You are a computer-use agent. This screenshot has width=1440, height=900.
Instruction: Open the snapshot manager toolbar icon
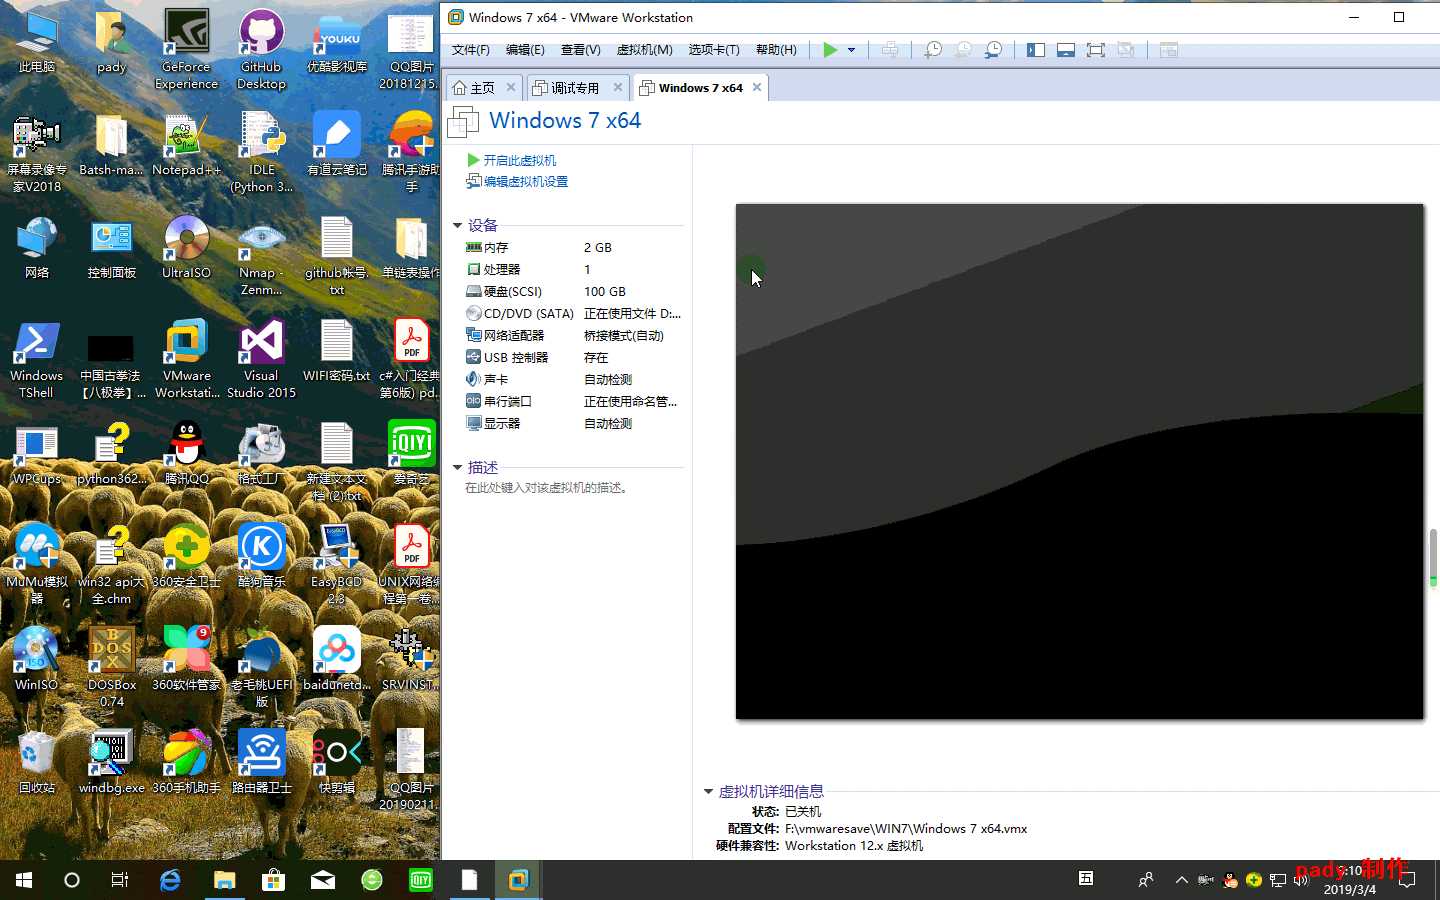point(993,50)
